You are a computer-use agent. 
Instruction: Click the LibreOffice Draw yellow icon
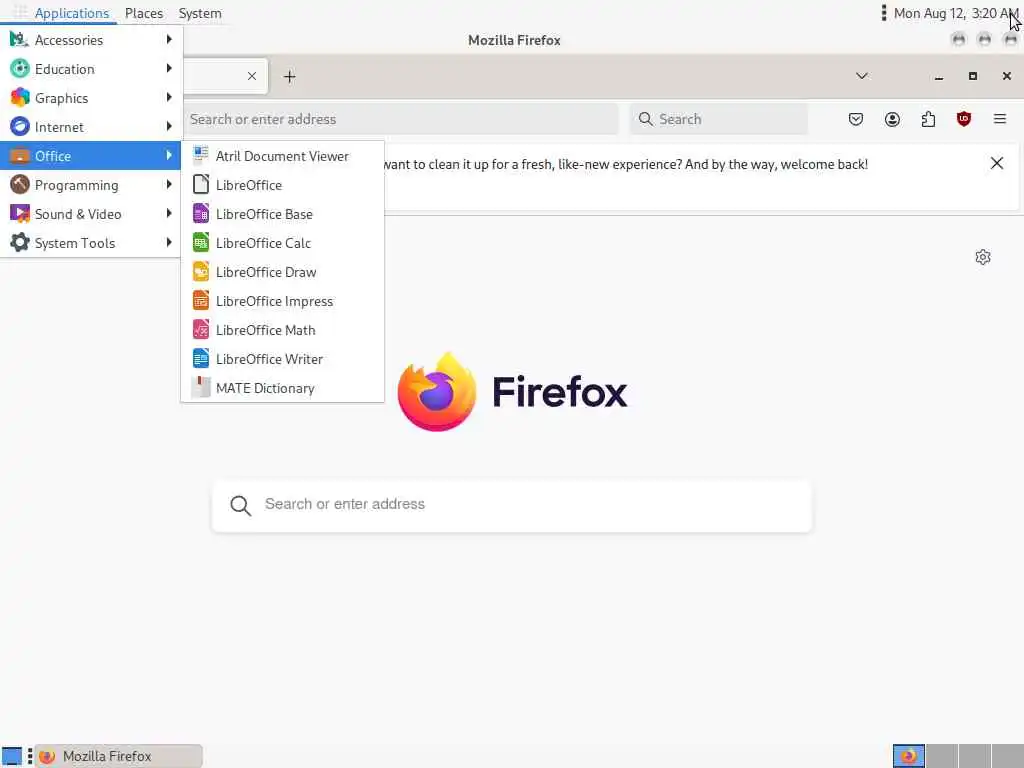click(x=200, y=272)
